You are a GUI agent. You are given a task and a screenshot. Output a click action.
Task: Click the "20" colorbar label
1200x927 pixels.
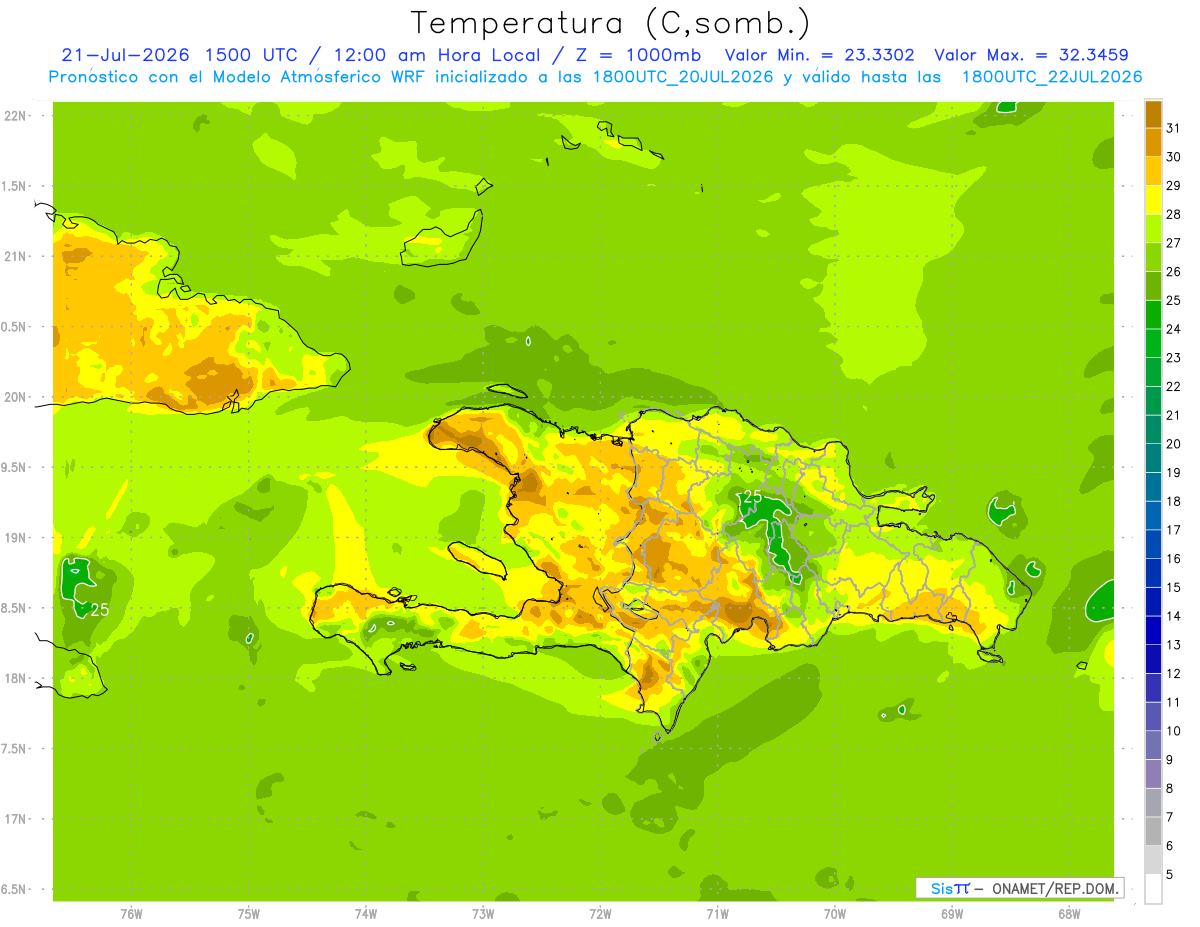click(x=1174, y=444)
